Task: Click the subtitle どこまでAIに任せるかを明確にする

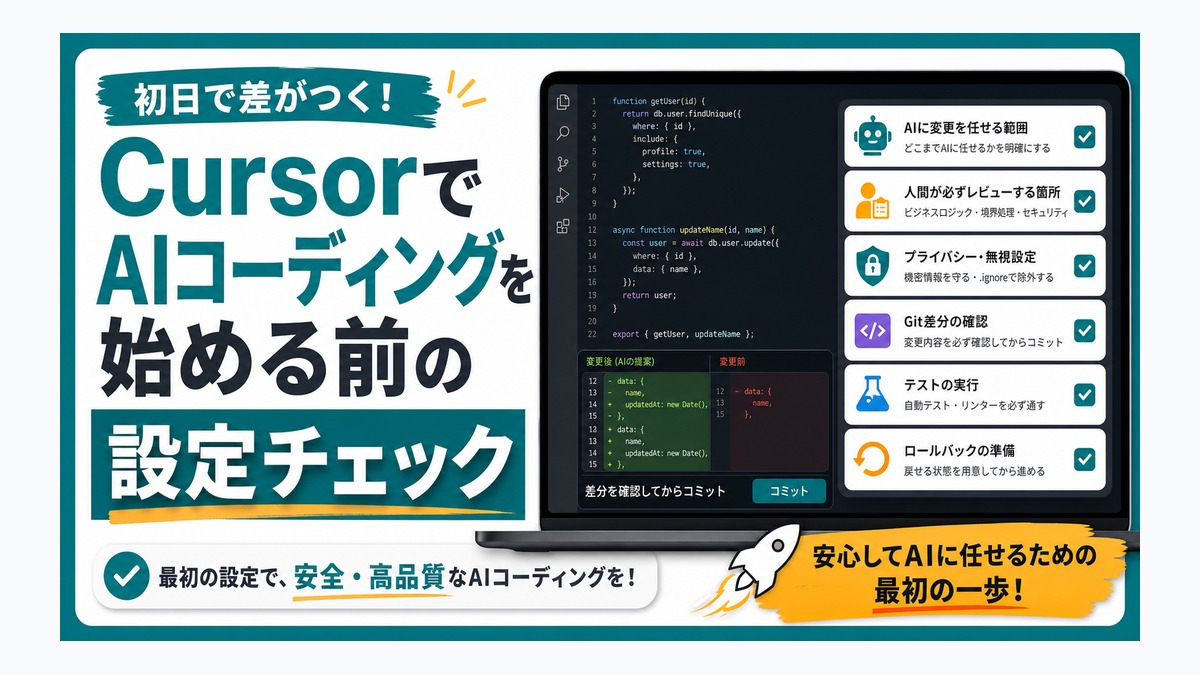Action: pos(975,148)
